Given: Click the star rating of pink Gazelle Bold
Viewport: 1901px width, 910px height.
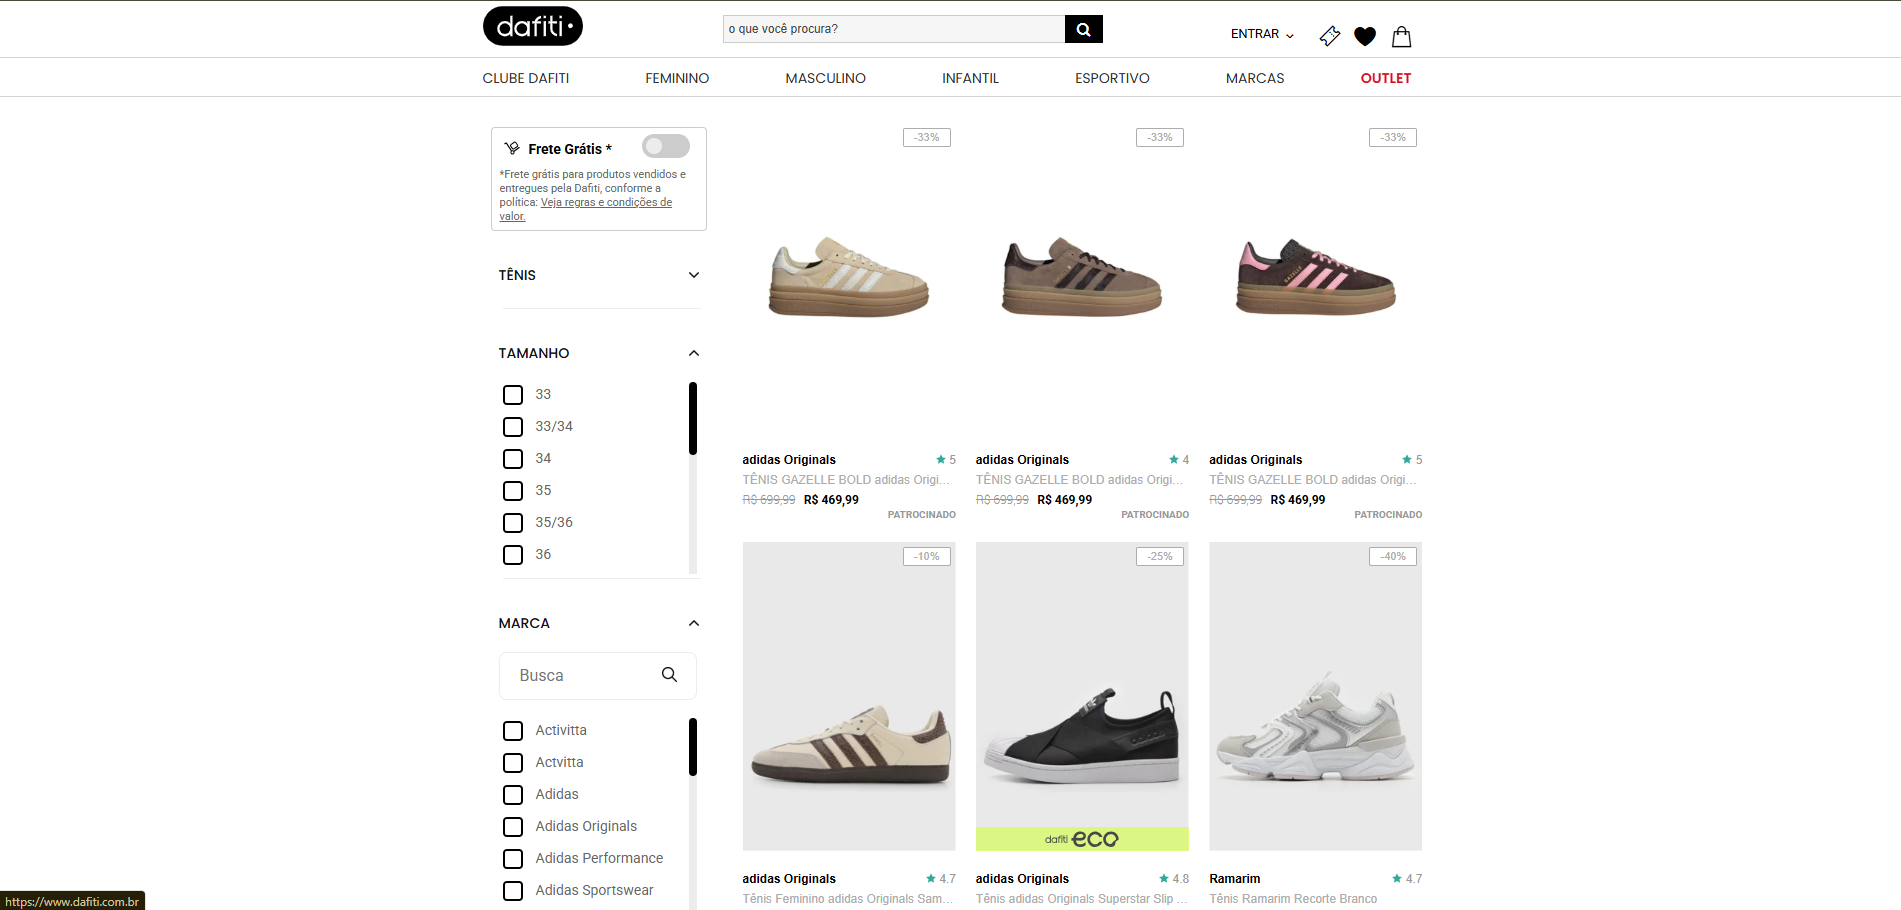Looking at the screenshot, I should [x=1412, y=460].
